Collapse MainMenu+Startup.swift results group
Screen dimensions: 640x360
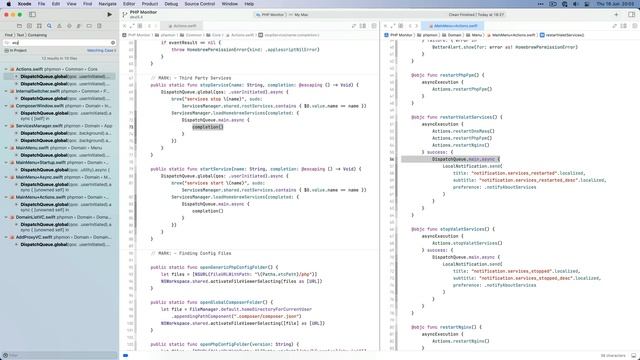click(6, 162)
